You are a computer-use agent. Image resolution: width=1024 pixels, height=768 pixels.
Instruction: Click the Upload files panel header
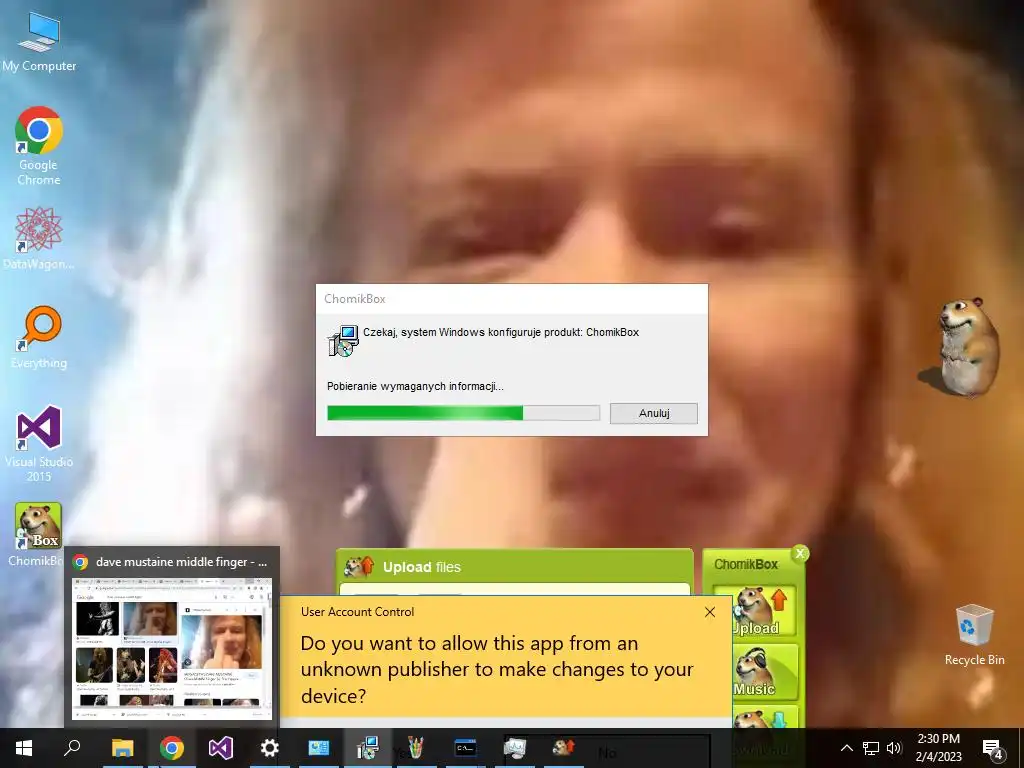click(x=515, y=567)
